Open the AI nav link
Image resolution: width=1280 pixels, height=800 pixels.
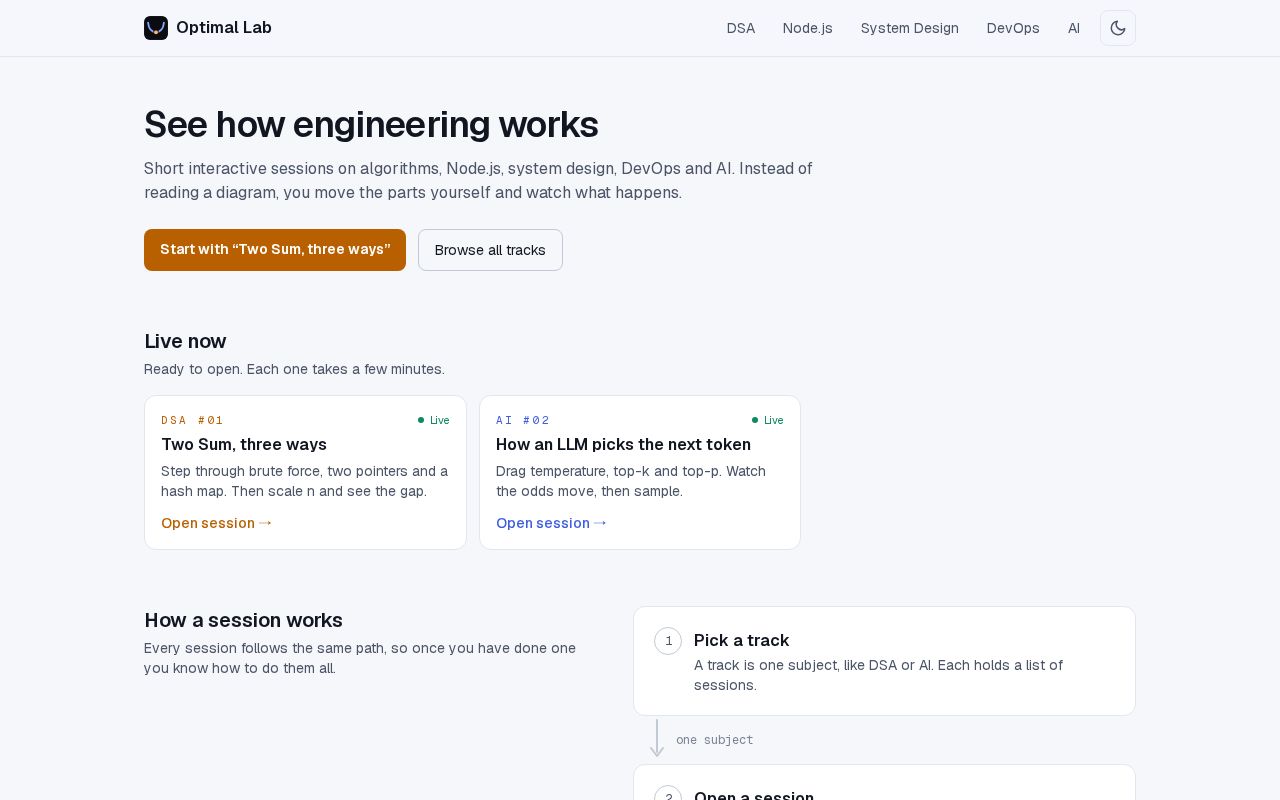[1074, 28]
